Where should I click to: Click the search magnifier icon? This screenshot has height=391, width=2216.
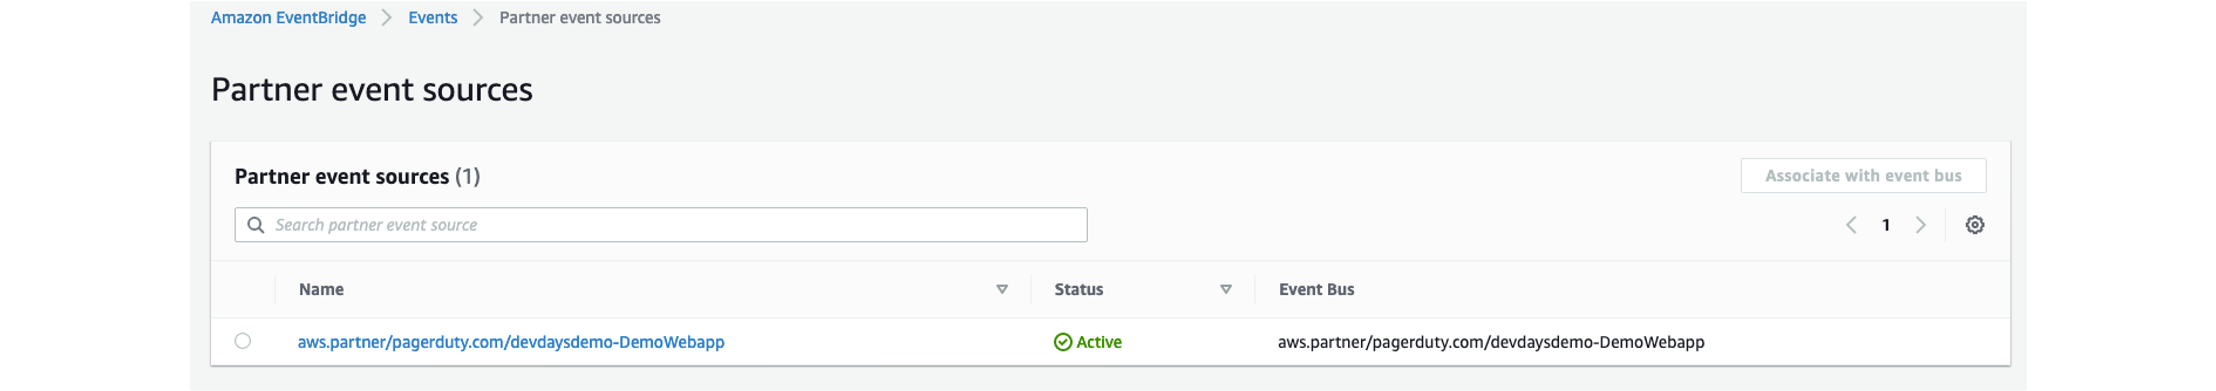click(x=256, y=225)
